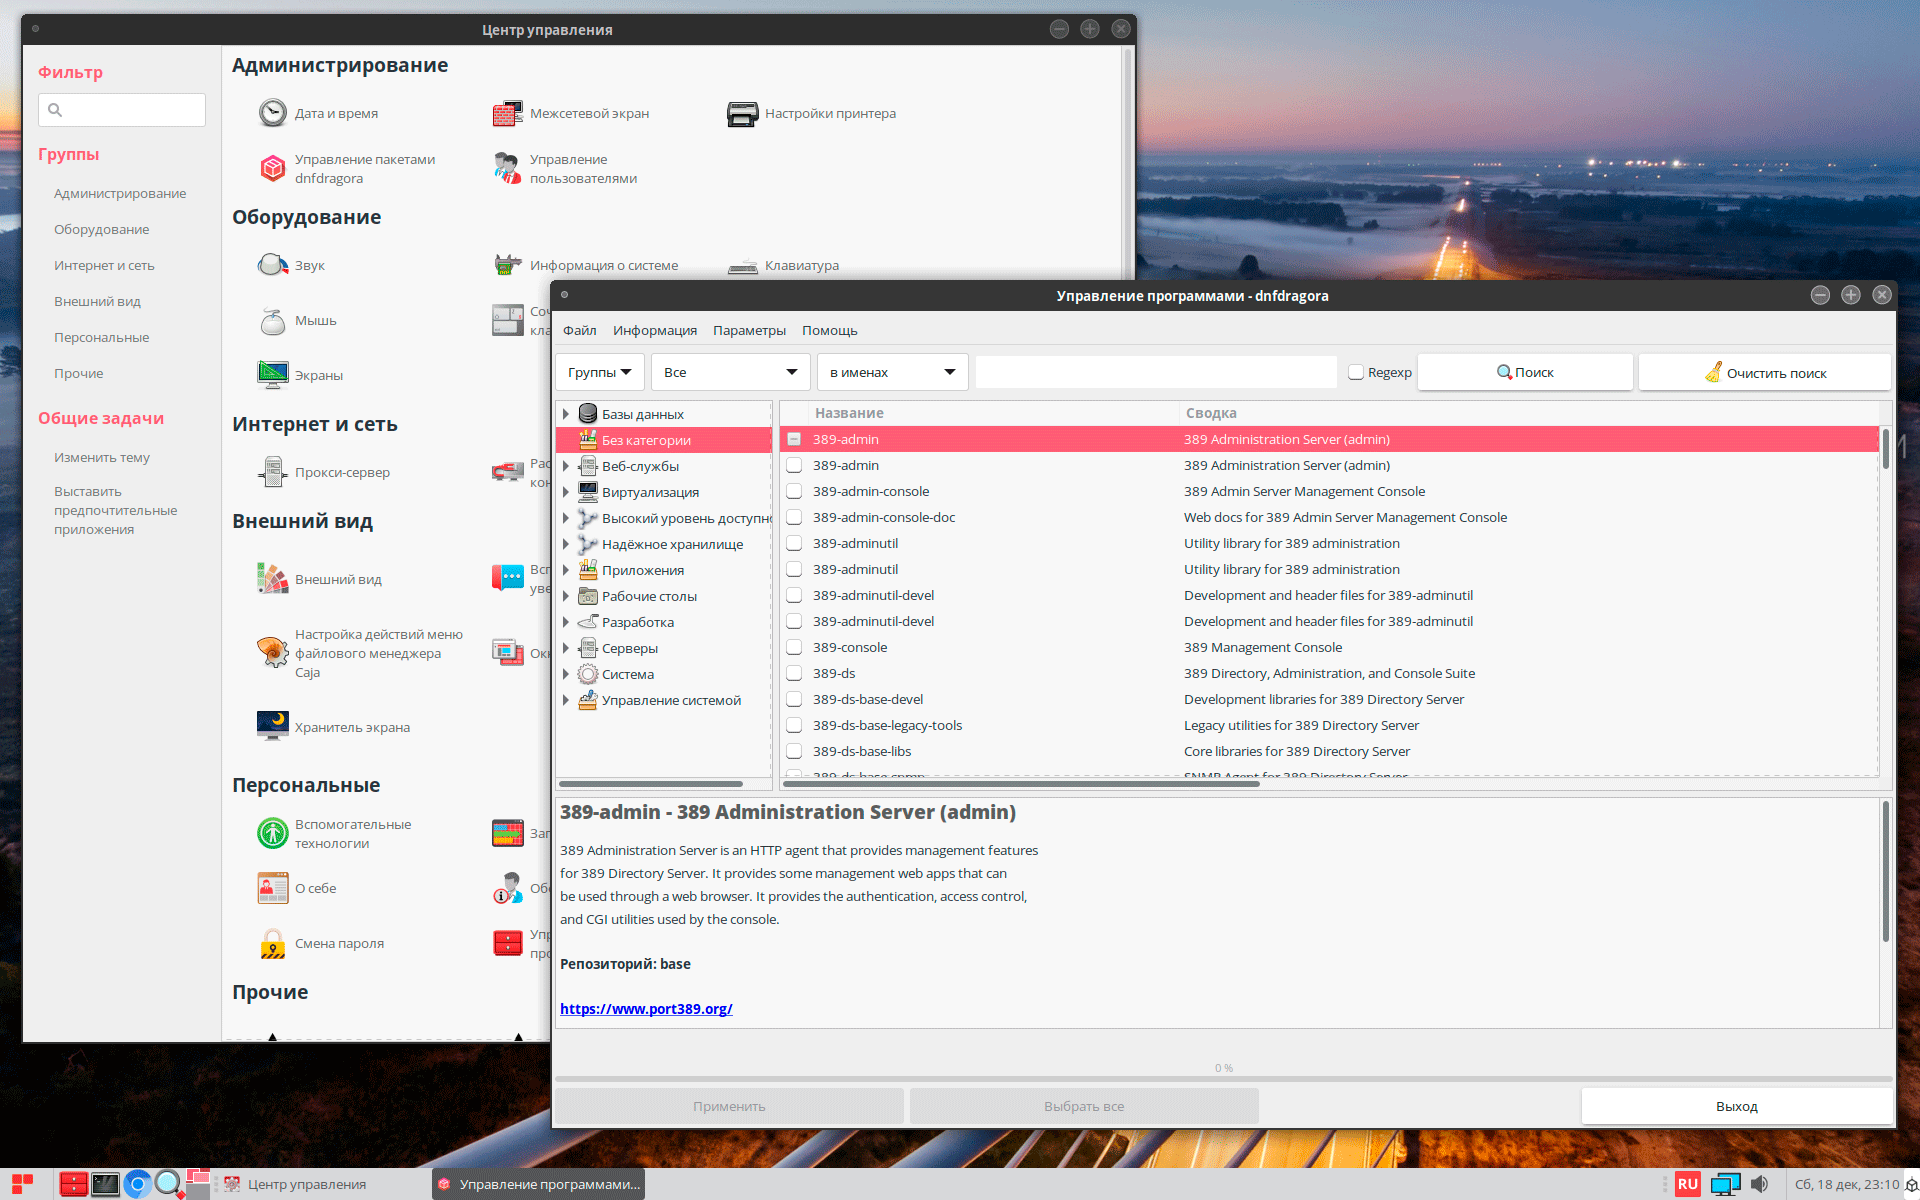Viewport: 1920px width, 1200px height.
Task: Open the dnfdragora package management (Управление пакетами) icon
Action: (272, 169)
